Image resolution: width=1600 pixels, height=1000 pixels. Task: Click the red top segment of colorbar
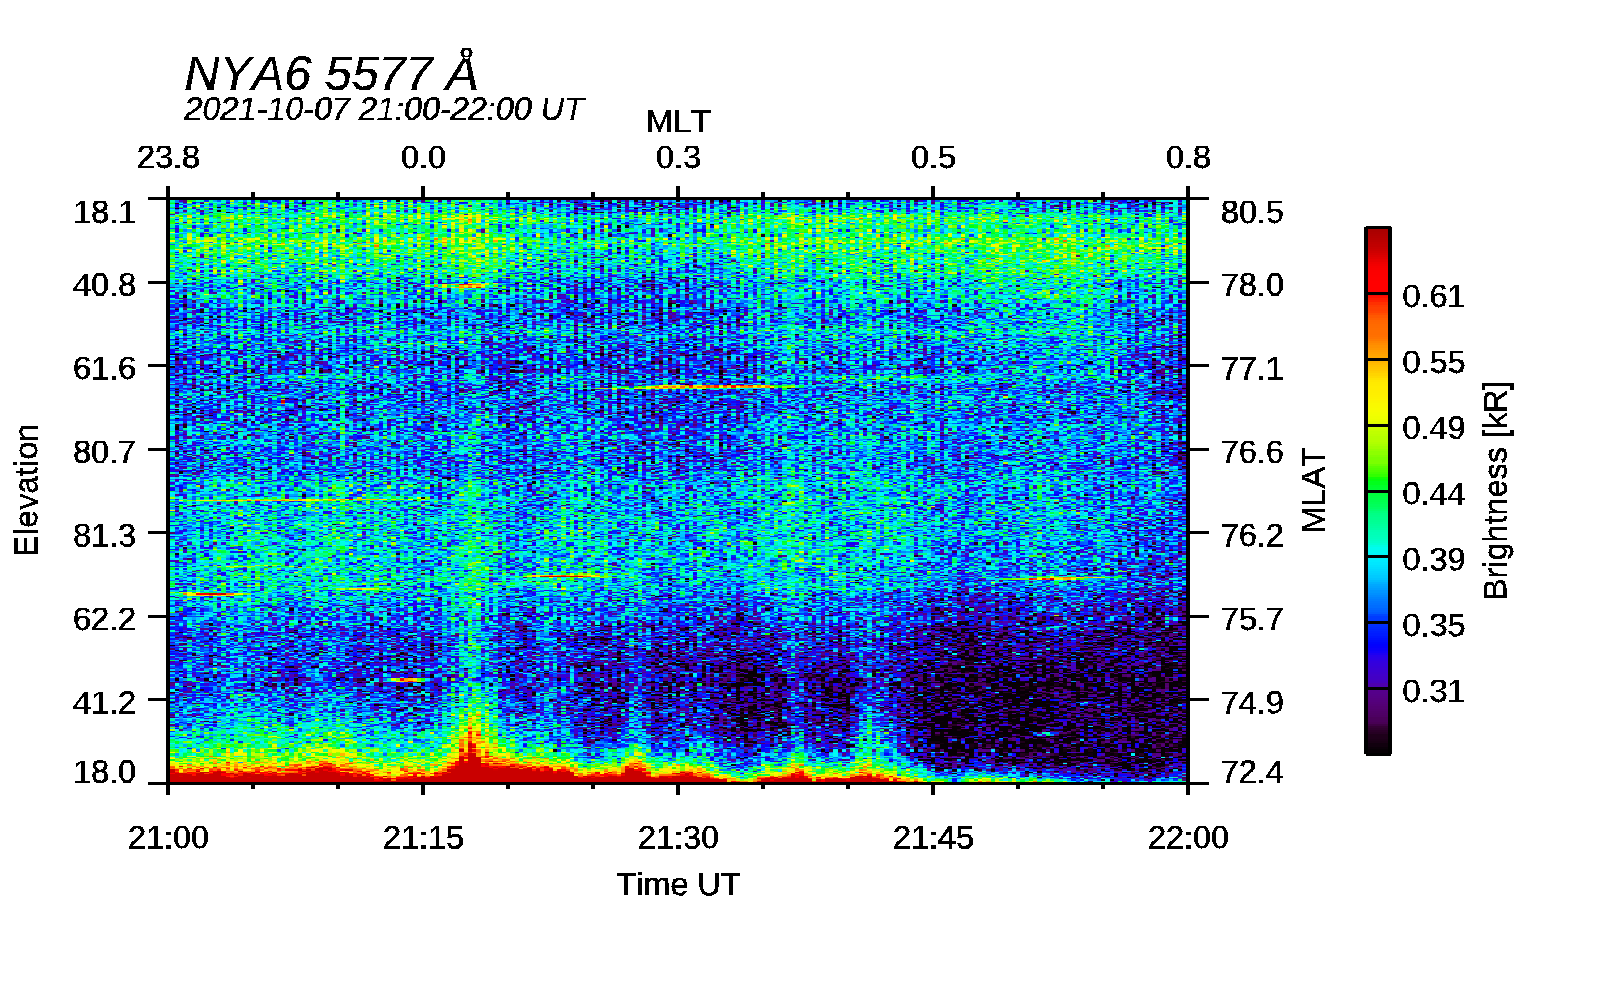[x=1377, y=260]
